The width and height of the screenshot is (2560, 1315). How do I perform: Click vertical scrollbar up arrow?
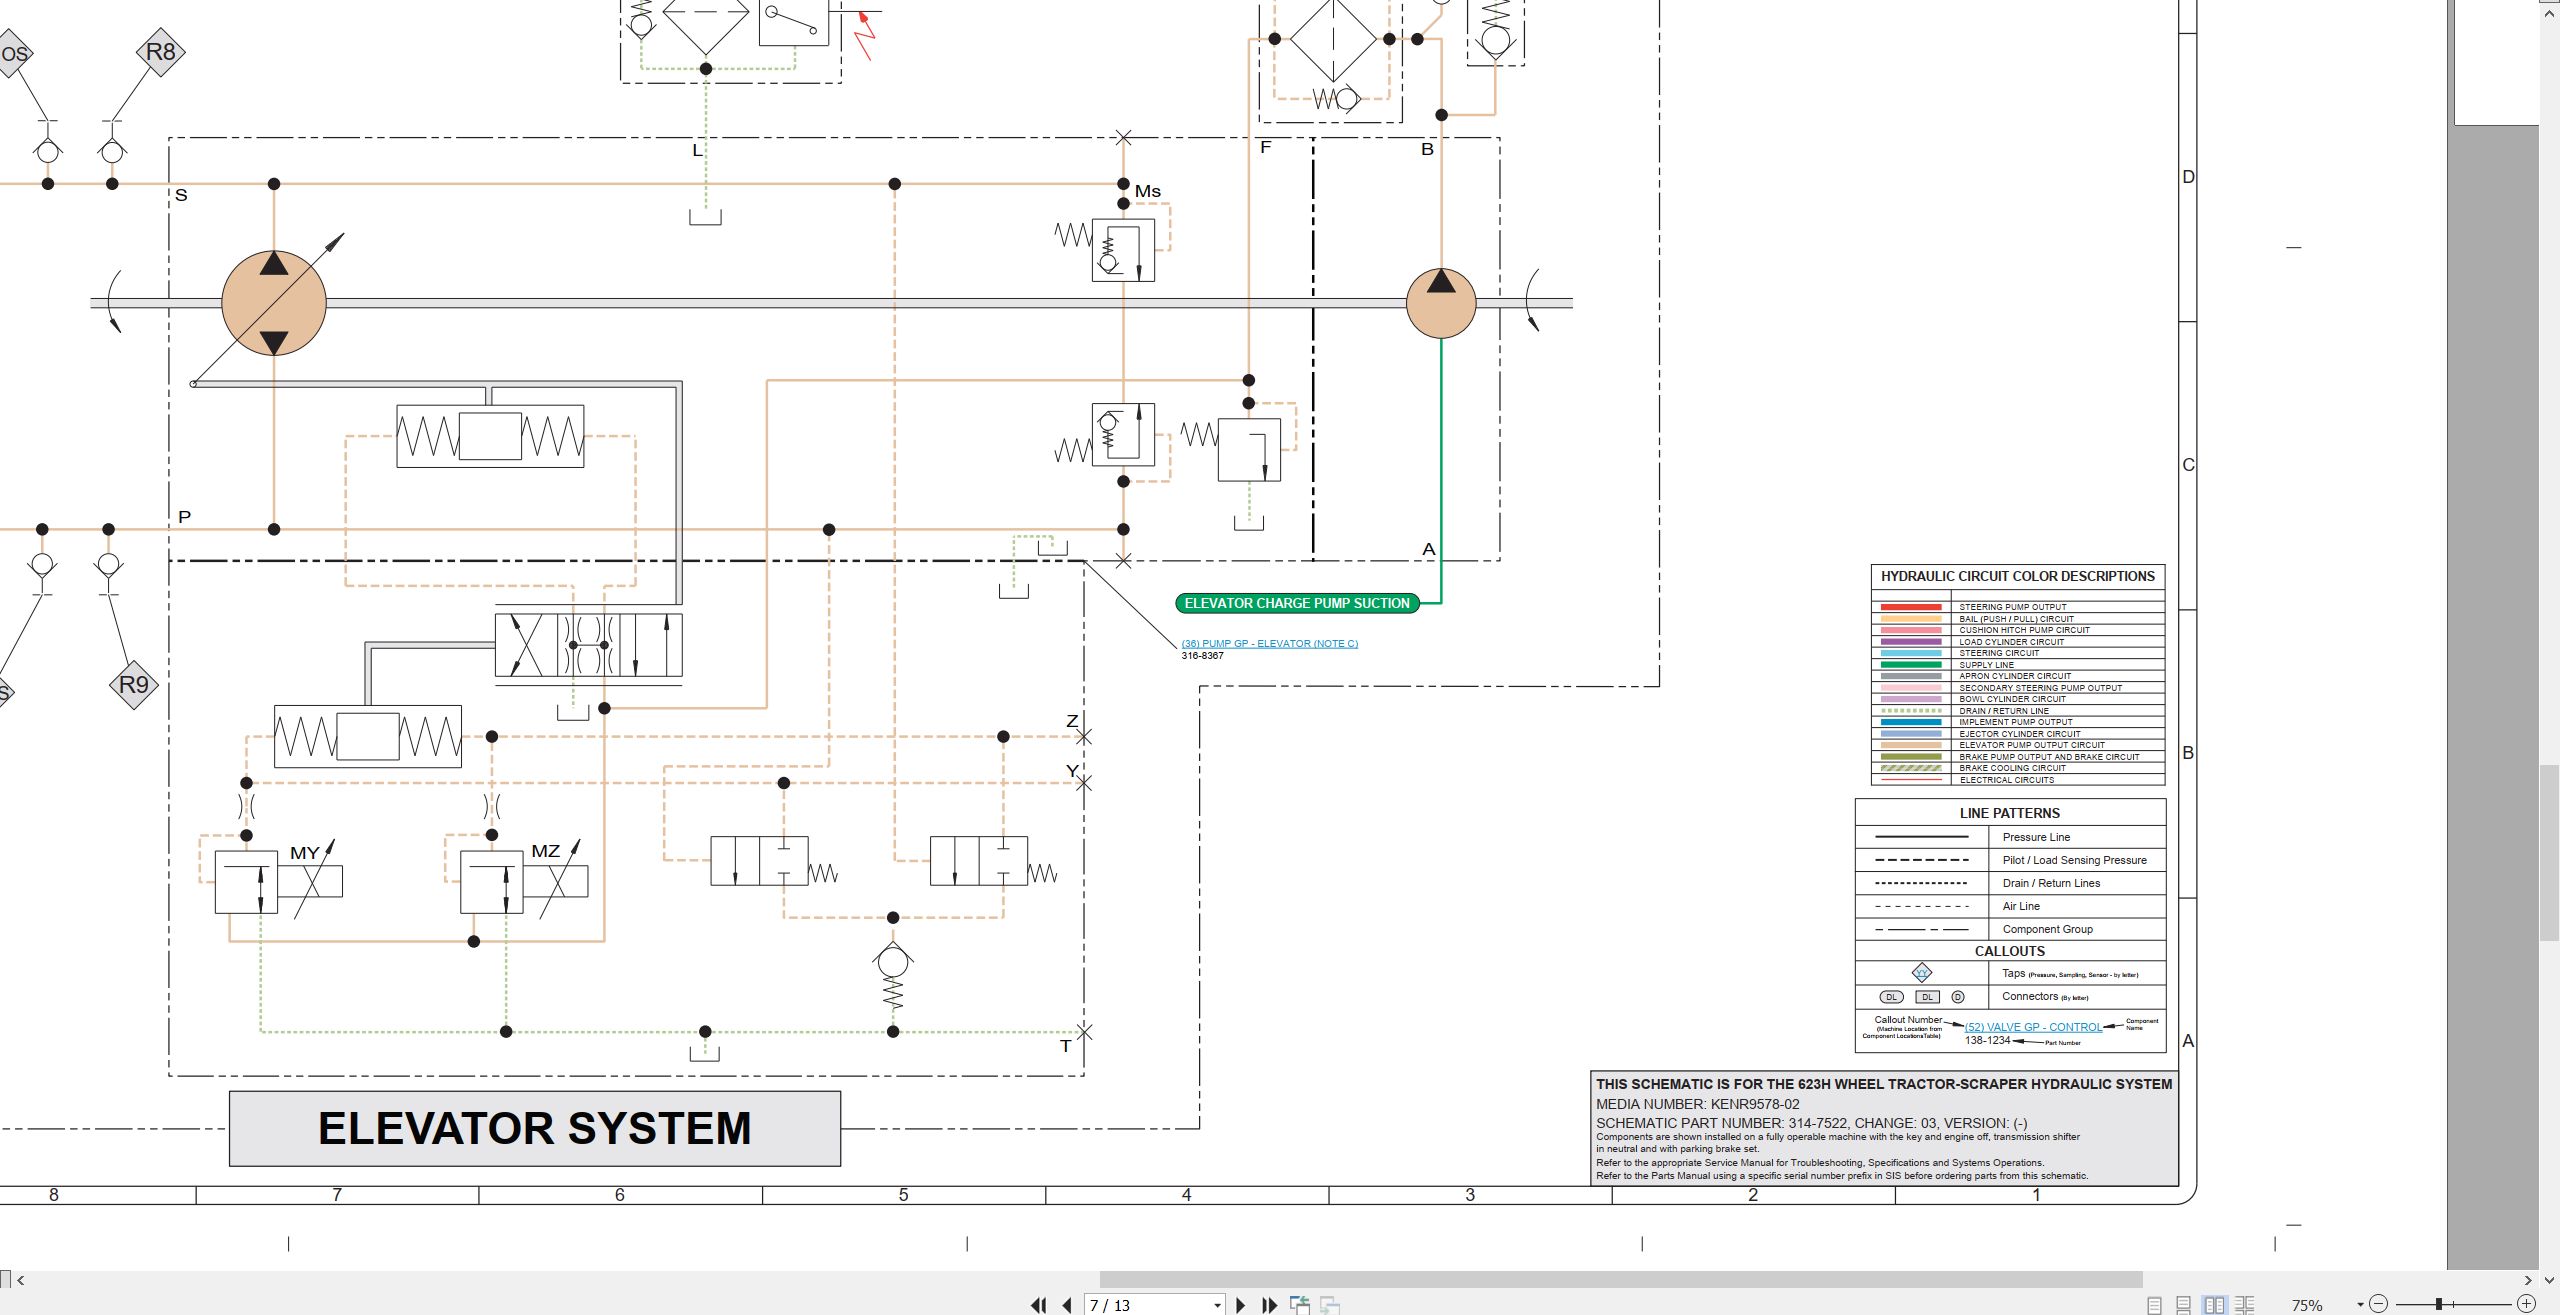(x=2550, y=13)
